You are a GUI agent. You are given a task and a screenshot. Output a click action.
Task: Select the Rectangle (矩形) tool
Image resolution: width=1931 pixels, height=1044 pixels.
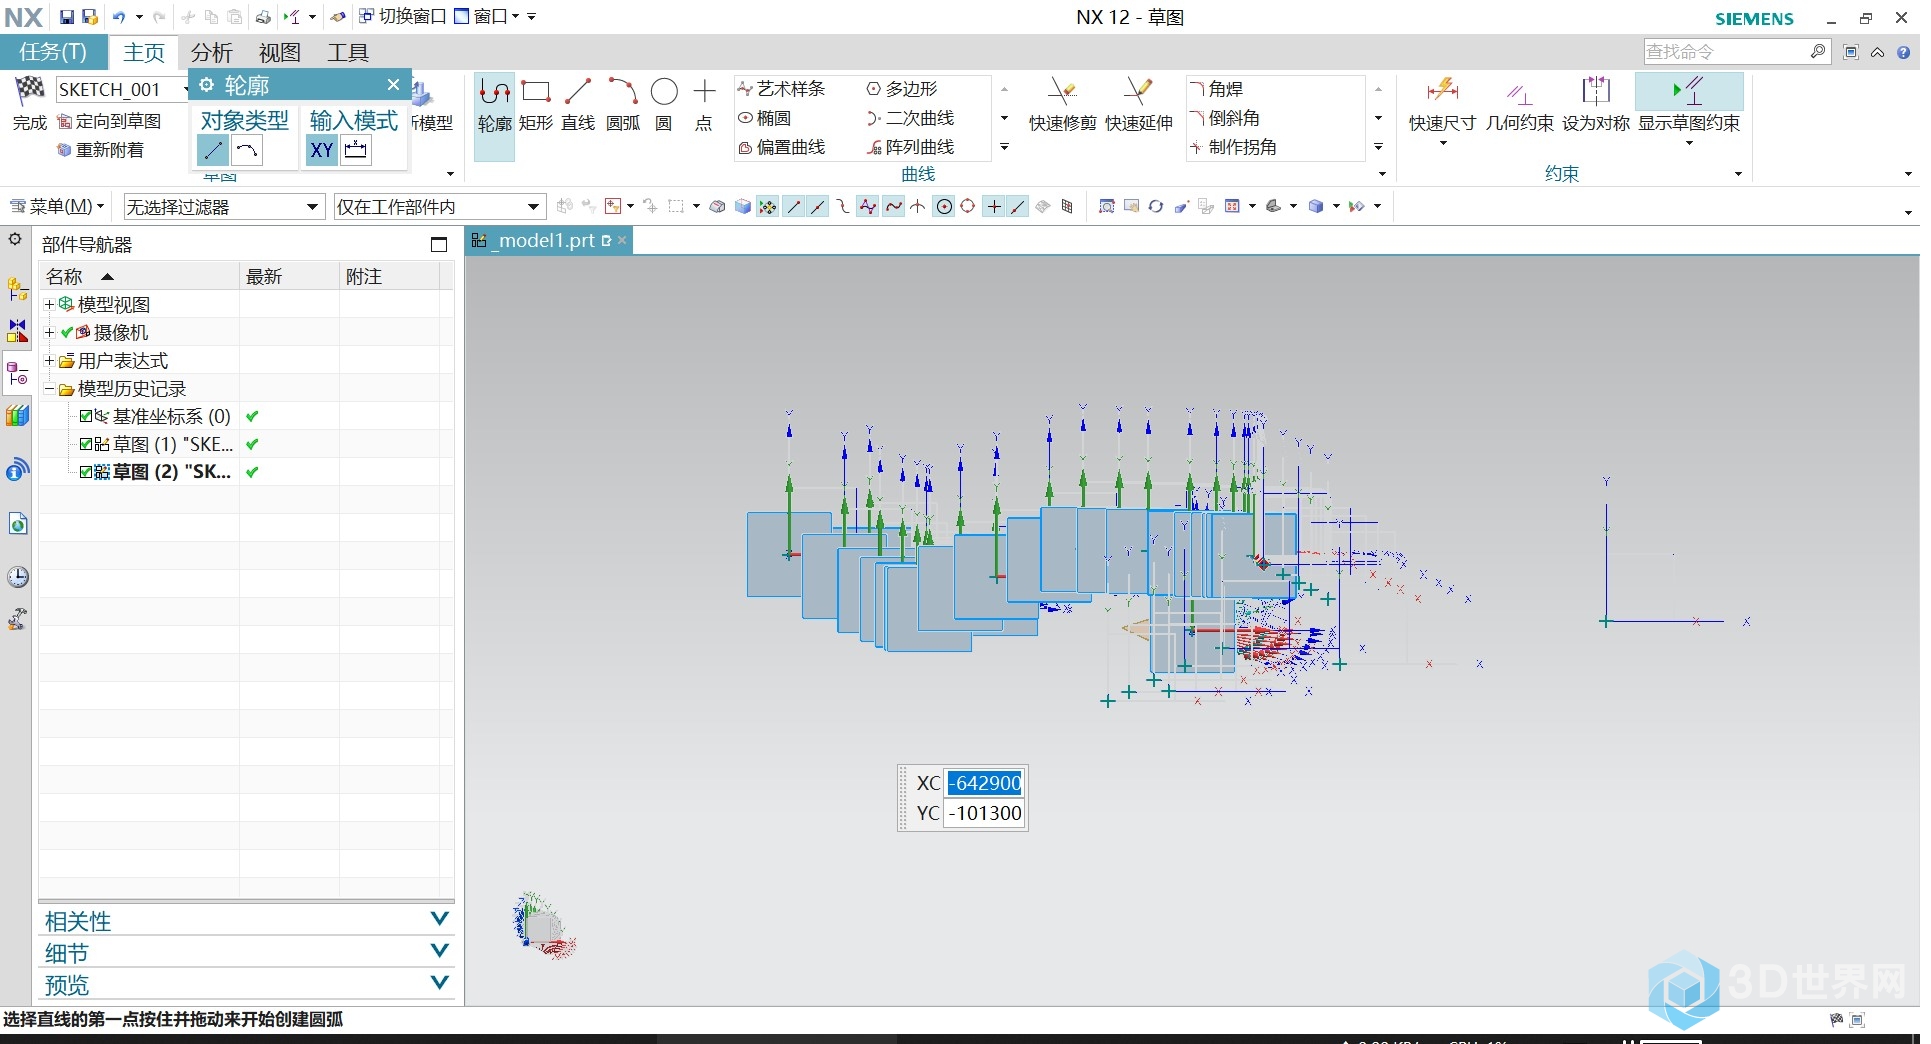pyautogui.click(x=536, y=106)
